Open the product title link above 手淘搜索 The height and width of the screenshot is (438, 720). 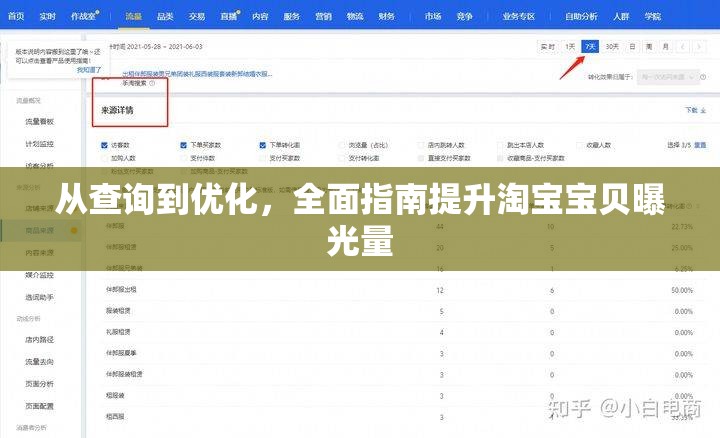pyautogui.click(x=197, y=73)
